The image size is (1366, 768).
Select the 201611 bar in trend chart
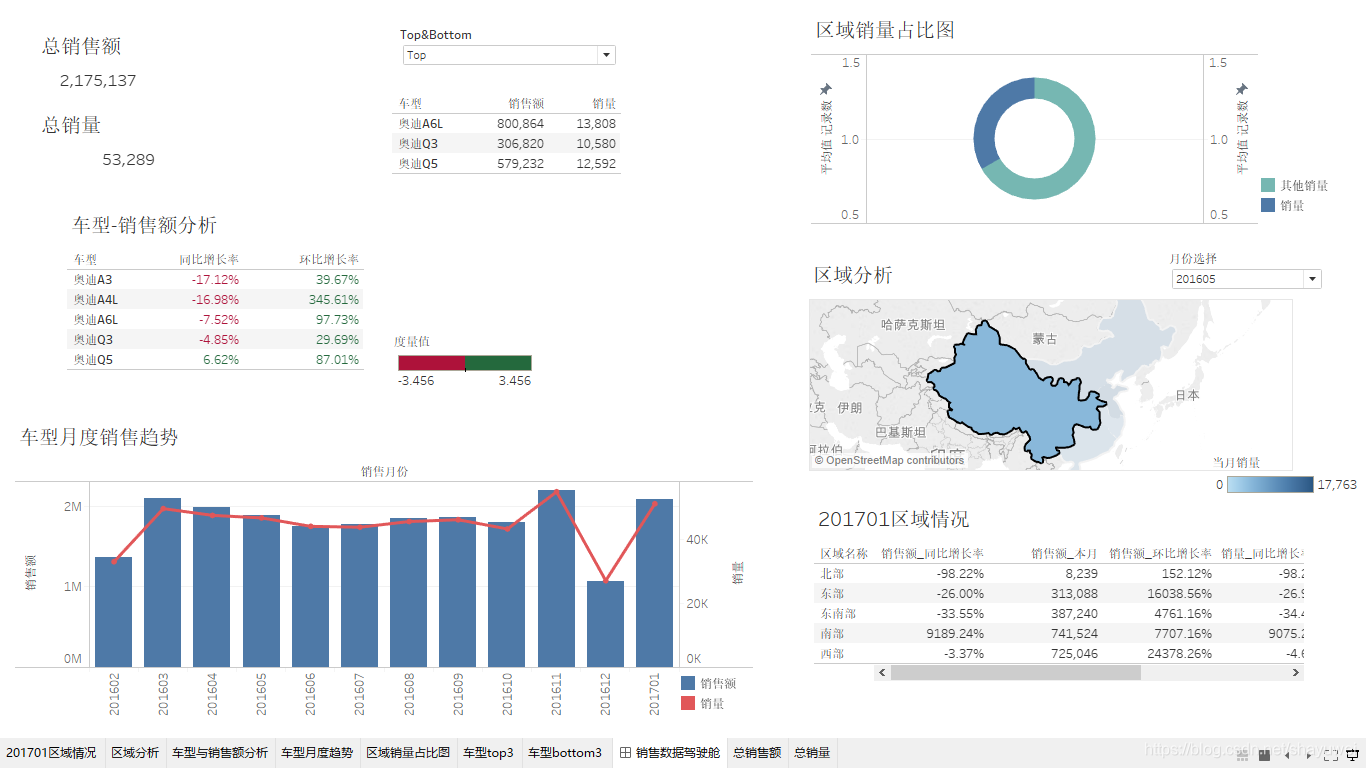pyautogui.click(x=556, y=578)
